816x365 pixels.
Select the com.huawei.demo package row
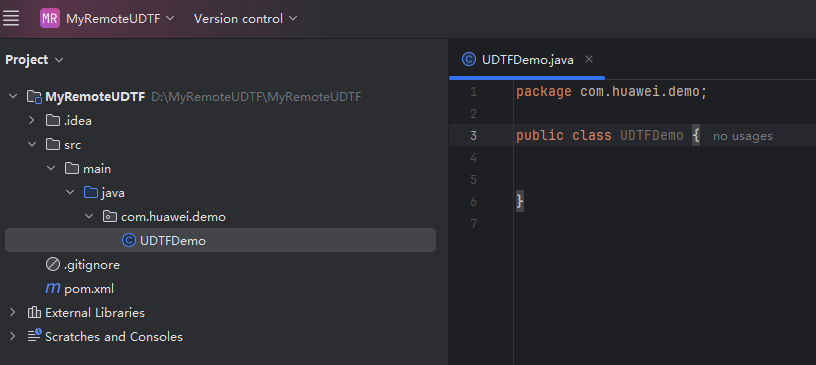[220, 217]
